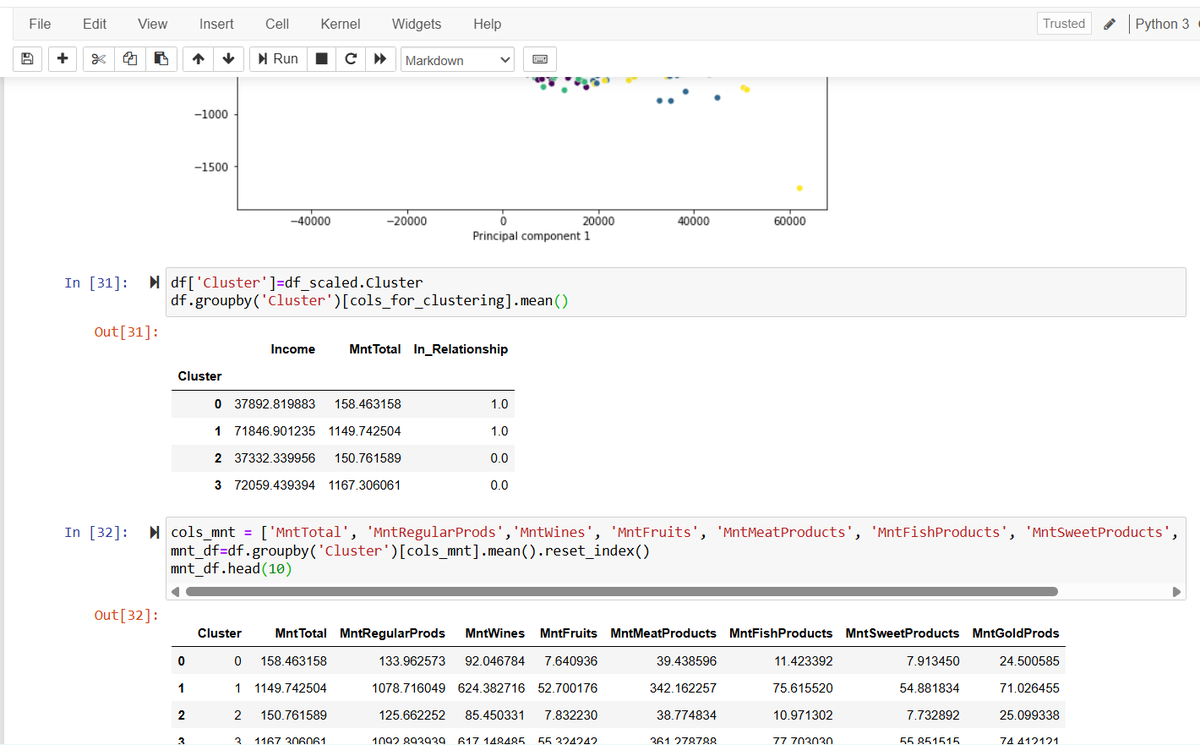Viewport: 1200px width, 745px height.
Task: Insert cell below with the plus icon
Action: coord(62,59)
